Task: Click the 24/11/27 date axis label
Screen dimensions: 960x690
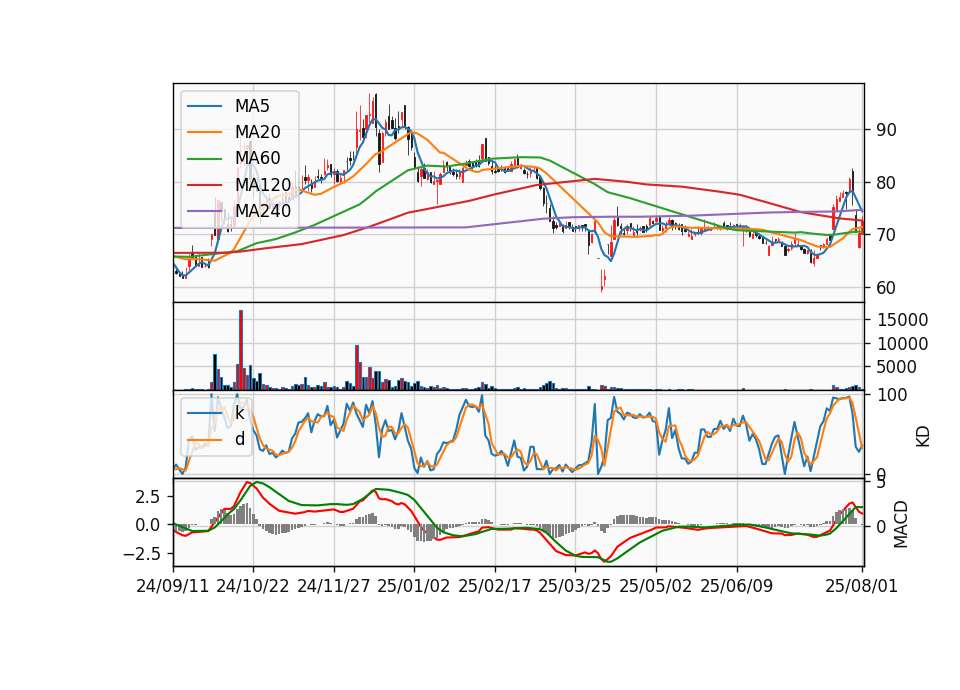Action: point(334,586)
